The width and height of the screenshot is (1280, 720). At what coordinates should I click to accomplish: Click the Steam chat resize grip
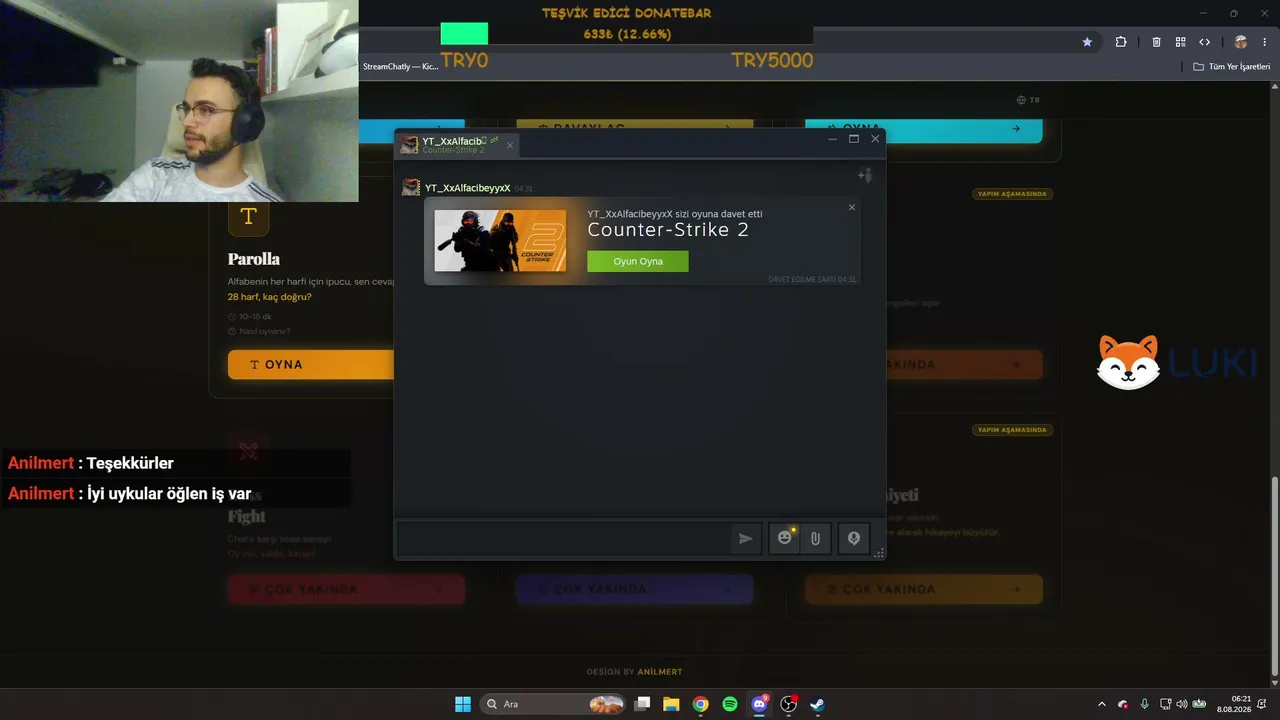click(880, 553)
